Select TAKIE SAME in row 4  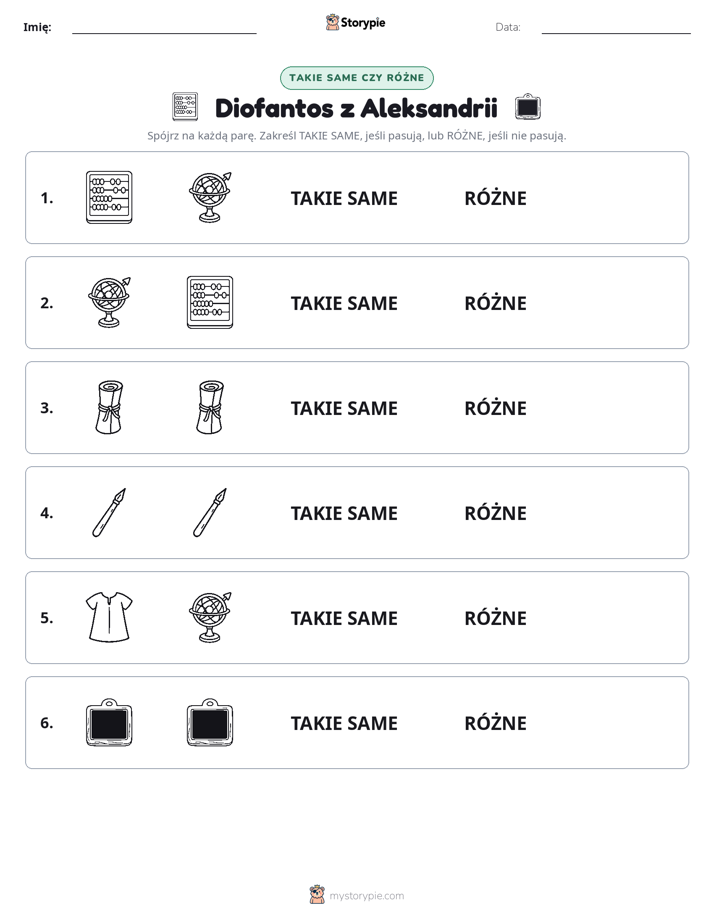pyautogui.click(x=344, y=513)
